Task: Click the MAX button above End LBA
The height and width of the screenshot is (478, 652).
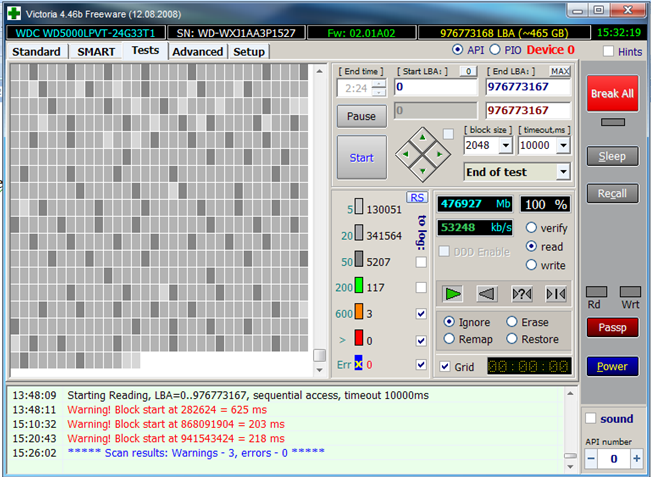Action: pyautogui.click(x=560, y=71)
